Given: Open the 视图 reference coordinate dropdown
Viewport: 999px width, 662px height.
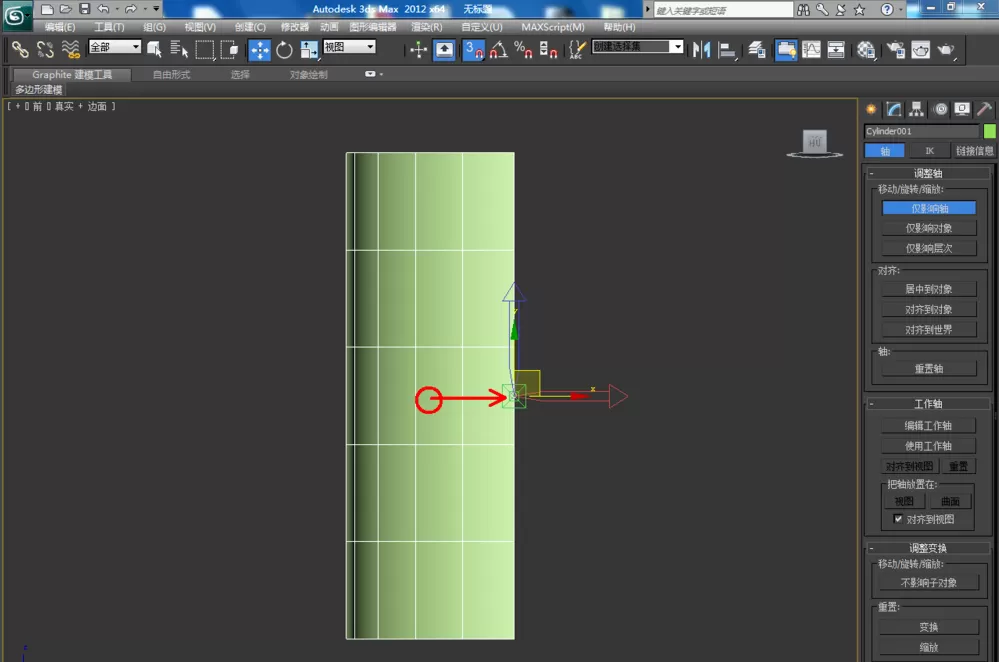Looking at the screenshot, I should tap(349, 47).
